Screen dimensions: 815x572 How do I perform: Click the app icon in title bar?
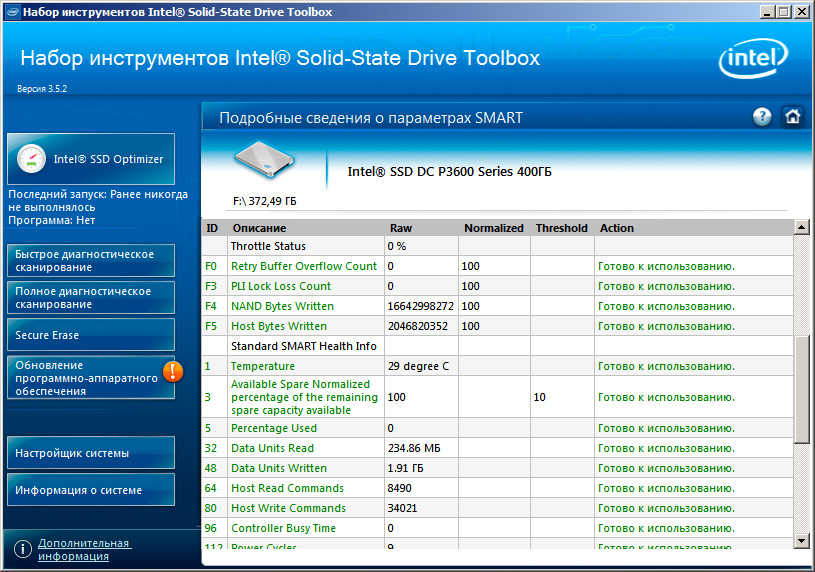click(12, 11)
